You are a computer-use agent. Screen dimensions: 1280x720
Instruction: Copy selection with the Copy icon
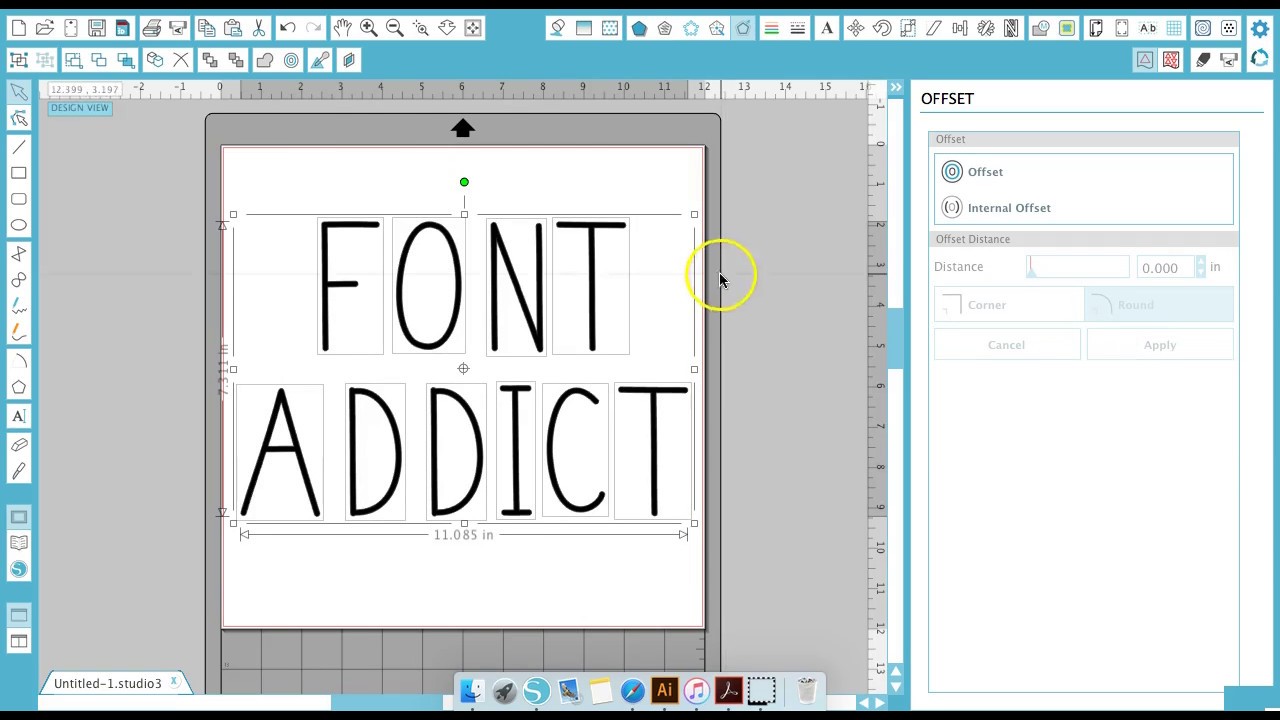(x=207, y=28)
